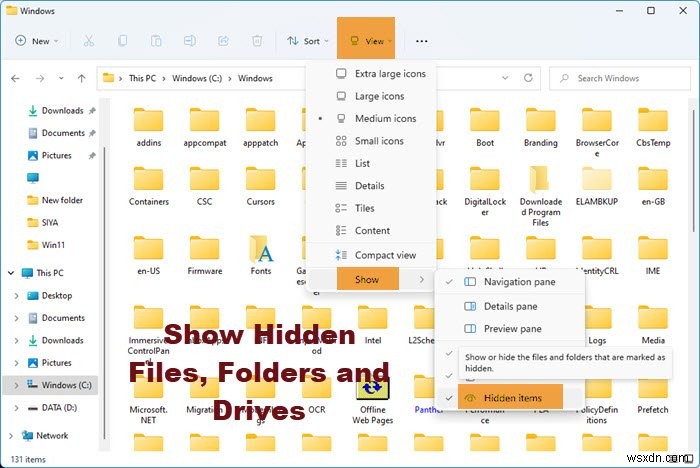Open the New dropdown
700x468 pixels.
tap(37, 41)
